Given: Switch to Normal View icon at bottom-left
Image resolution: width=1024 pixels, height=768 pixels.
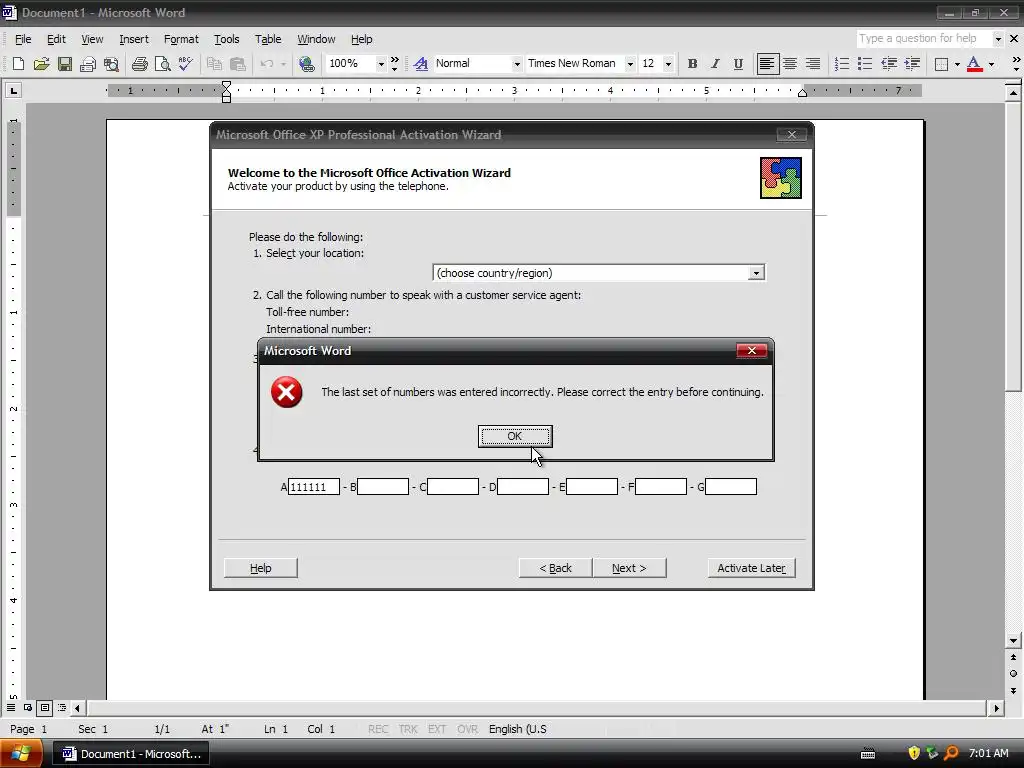Looking at the screenshot, I should (11, 708).
